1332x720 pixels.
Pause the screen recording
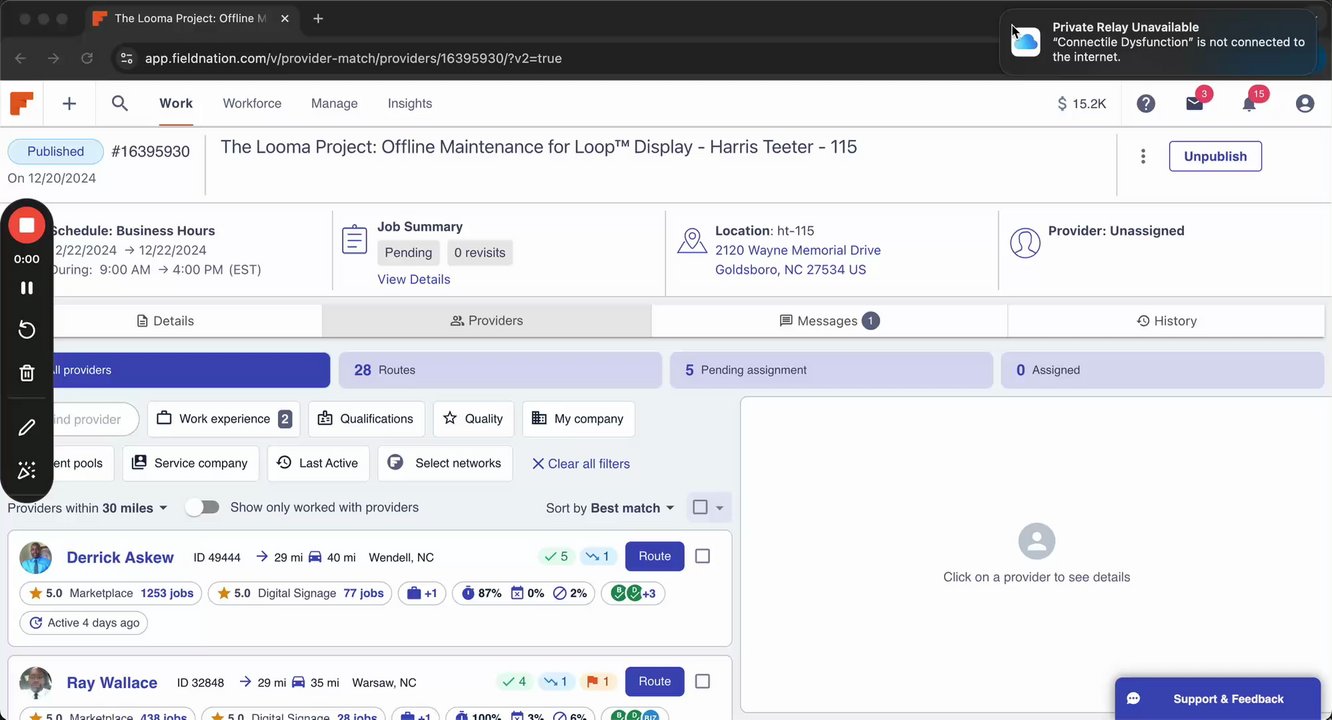tap(27, 288)
